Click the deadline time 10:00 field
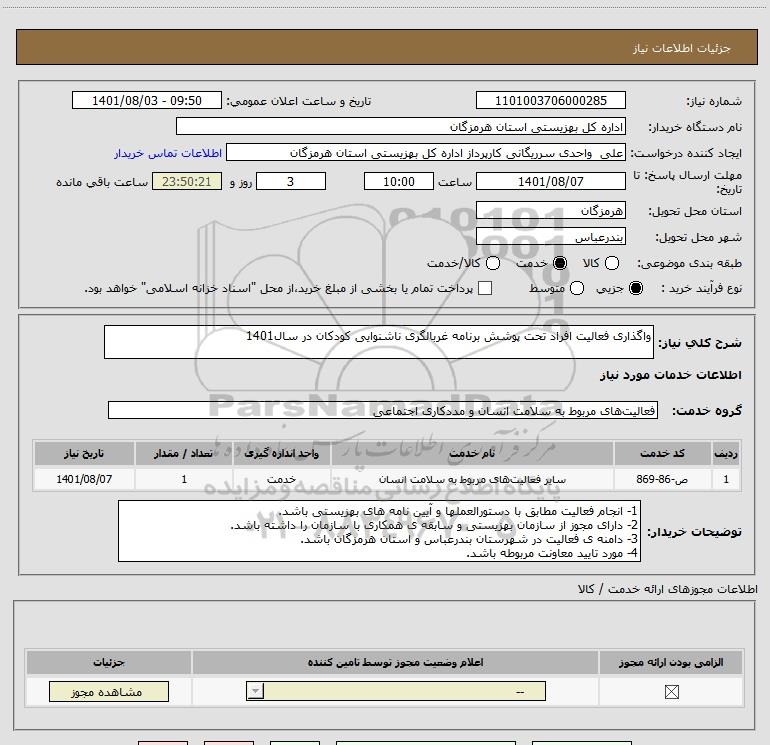 [x=399, y=181]
